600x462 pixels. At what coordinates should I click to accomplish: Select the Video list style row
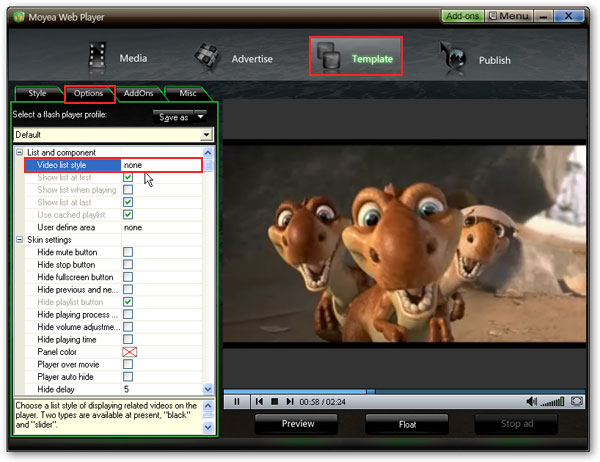(113, 165)
